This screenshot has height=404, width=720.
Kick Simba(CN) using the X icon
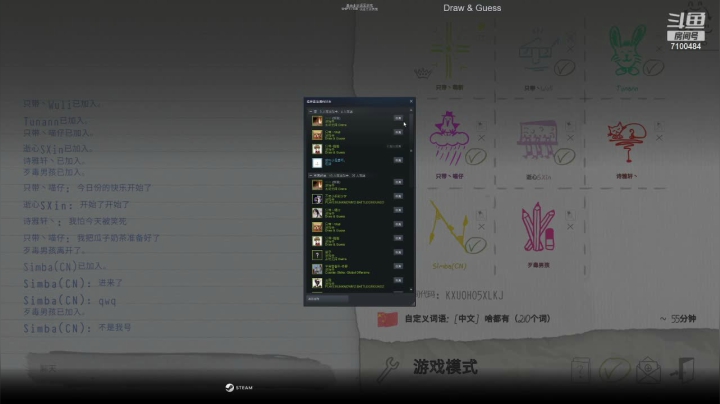click(x=481, y=227)
